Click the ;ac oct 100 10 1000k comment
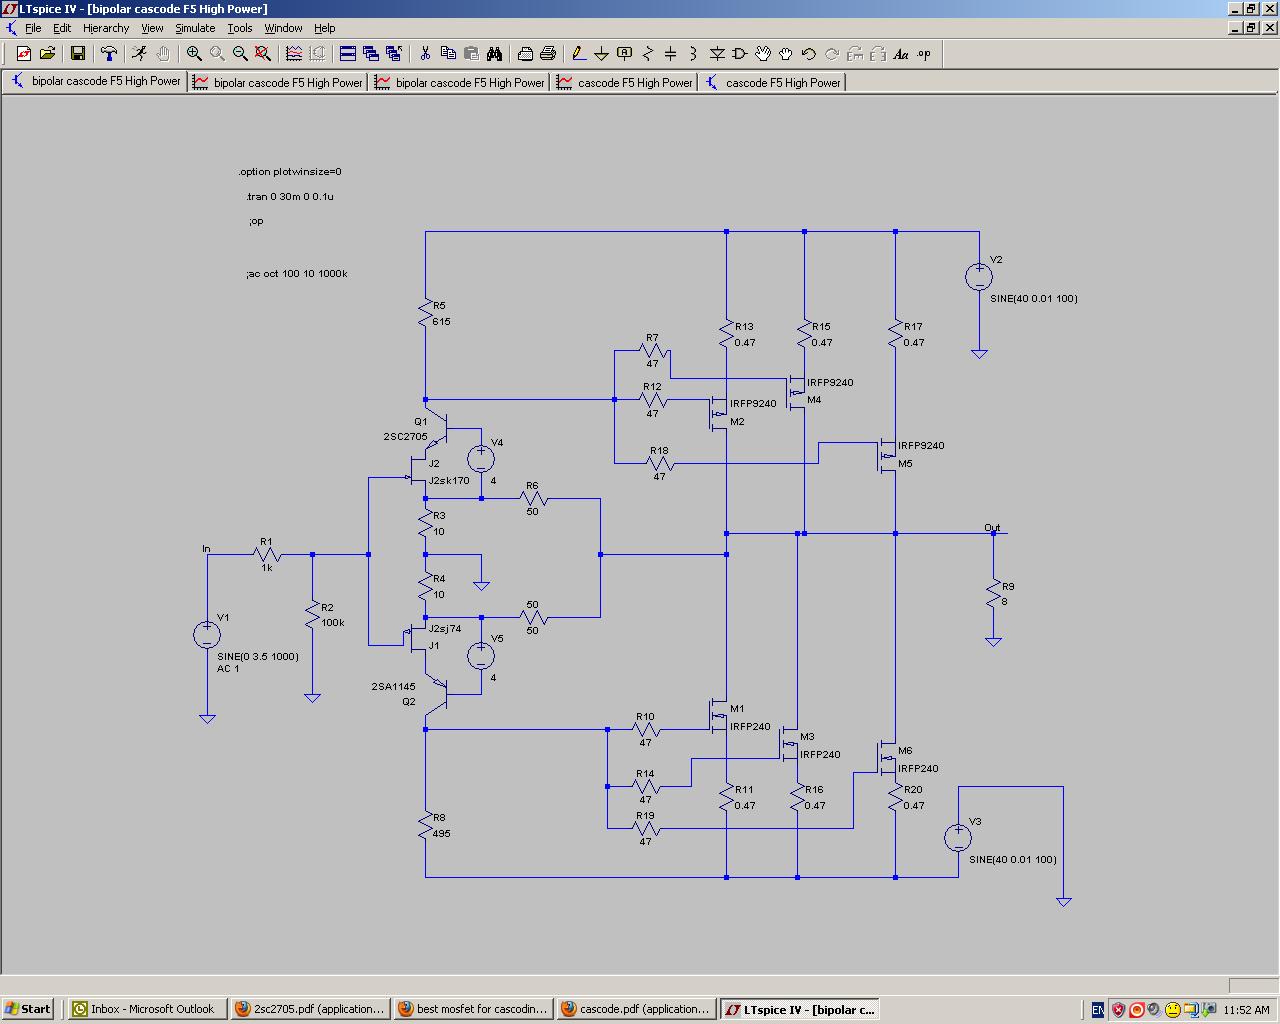1280x1024 pixels. pos(297,273)
